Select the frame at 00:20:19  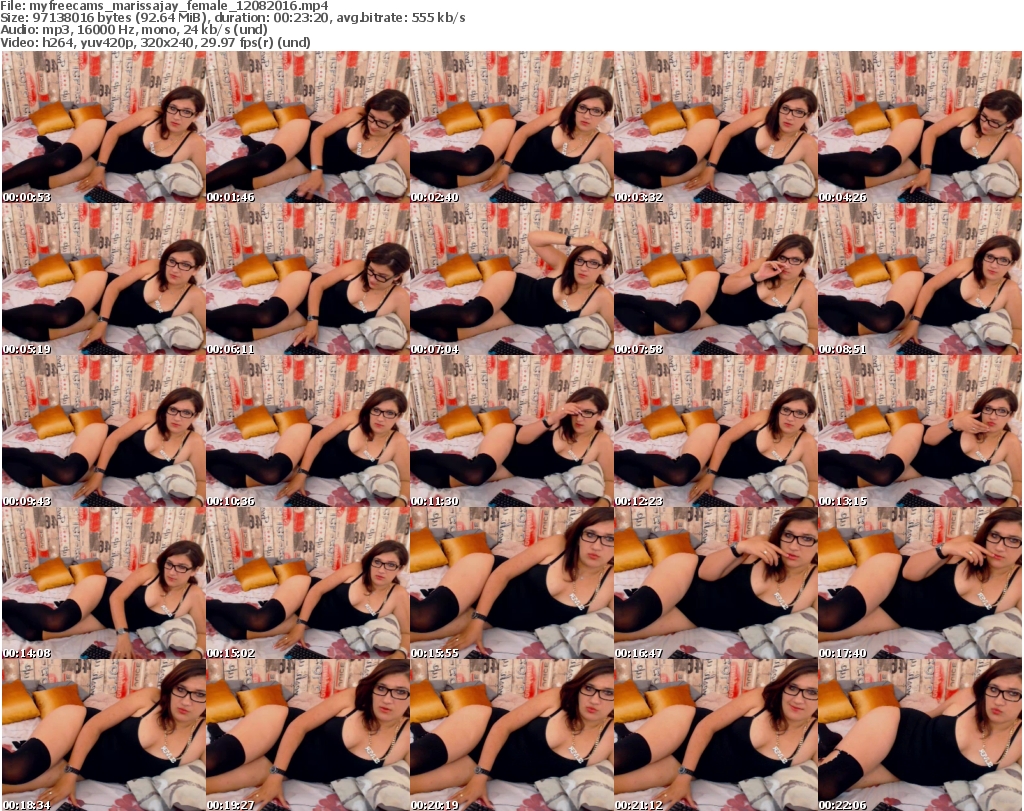click(x=511, y=735)
